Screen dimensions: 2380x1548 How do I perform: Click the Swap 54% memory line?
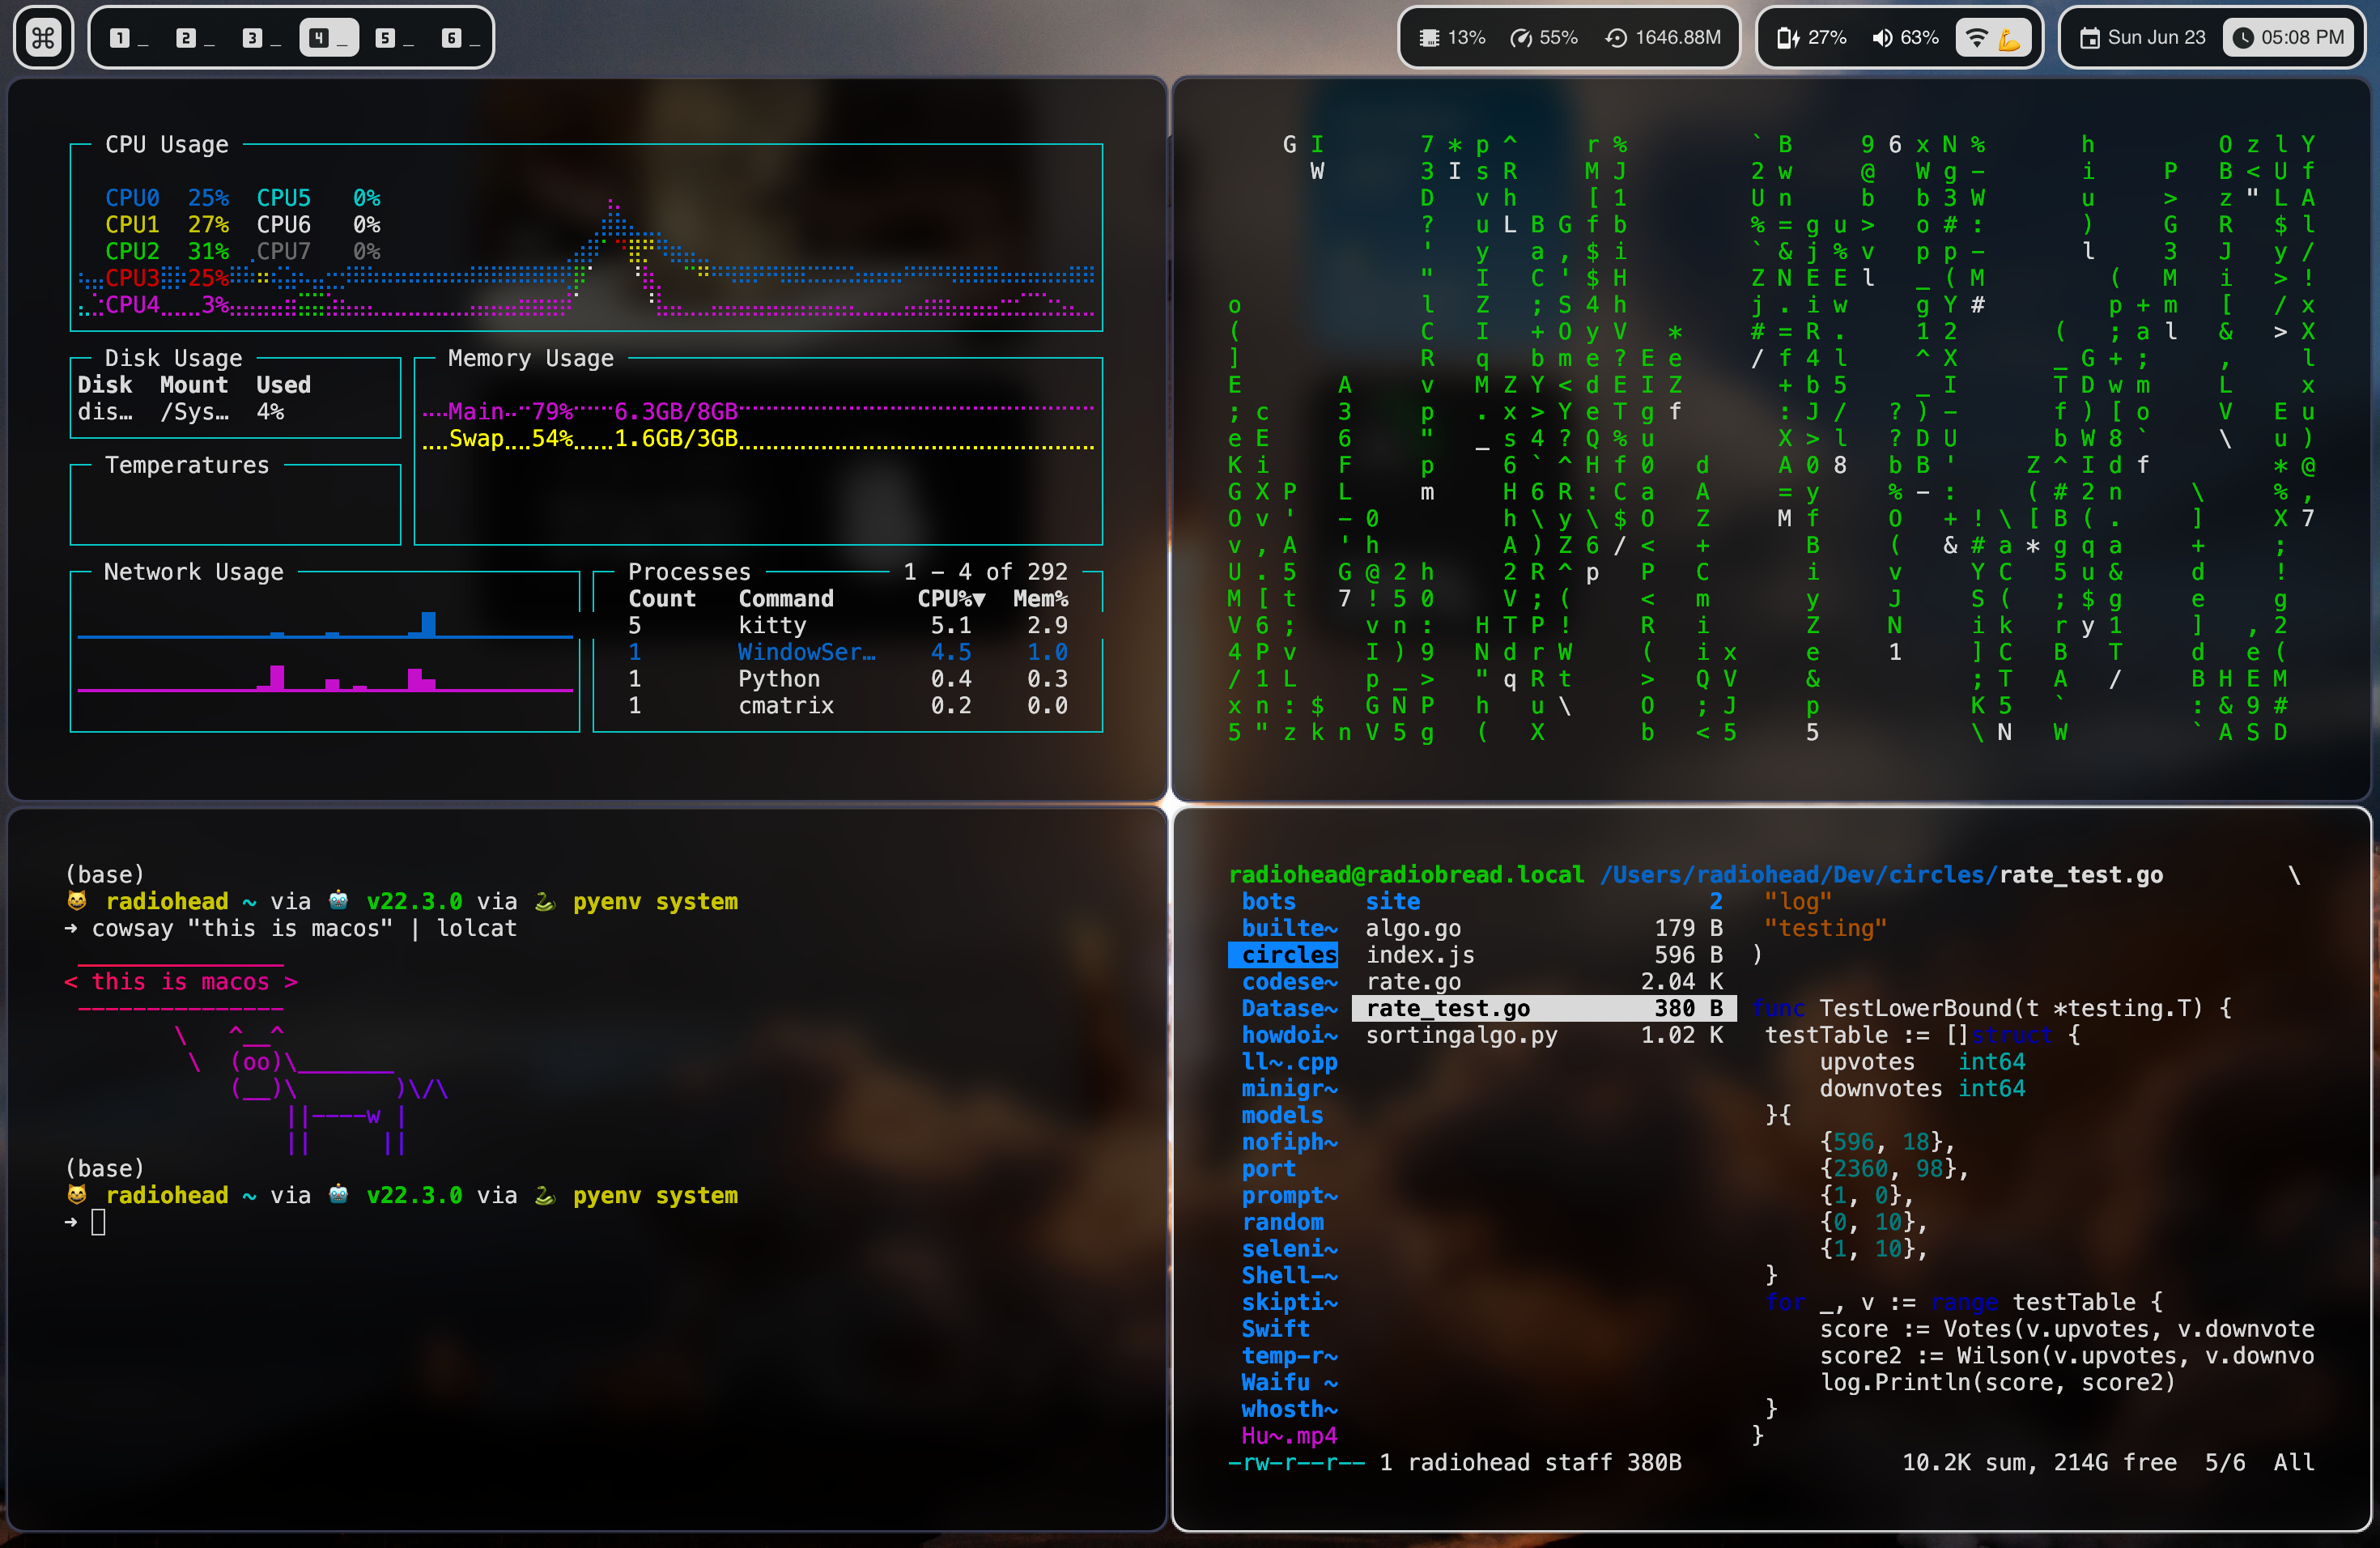pos(593,438)
